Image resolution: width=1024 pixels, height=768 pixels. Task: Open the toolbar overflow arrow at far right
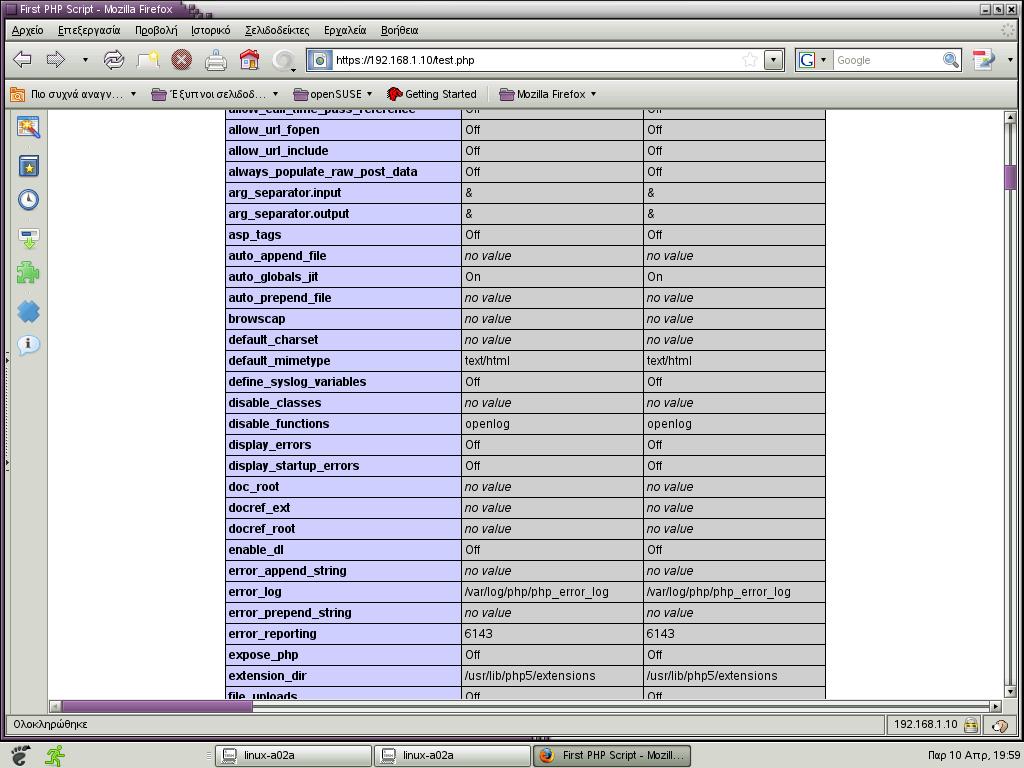pos(1010,60)
